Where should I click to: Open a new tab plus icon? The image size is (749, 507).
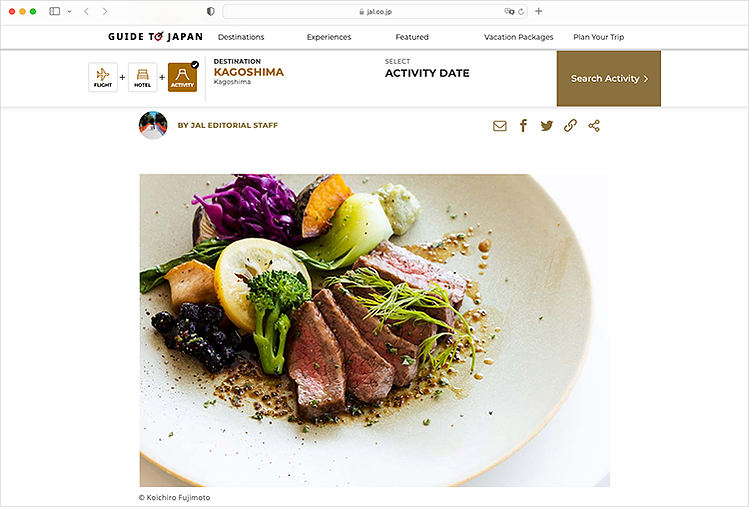point(538,11)
